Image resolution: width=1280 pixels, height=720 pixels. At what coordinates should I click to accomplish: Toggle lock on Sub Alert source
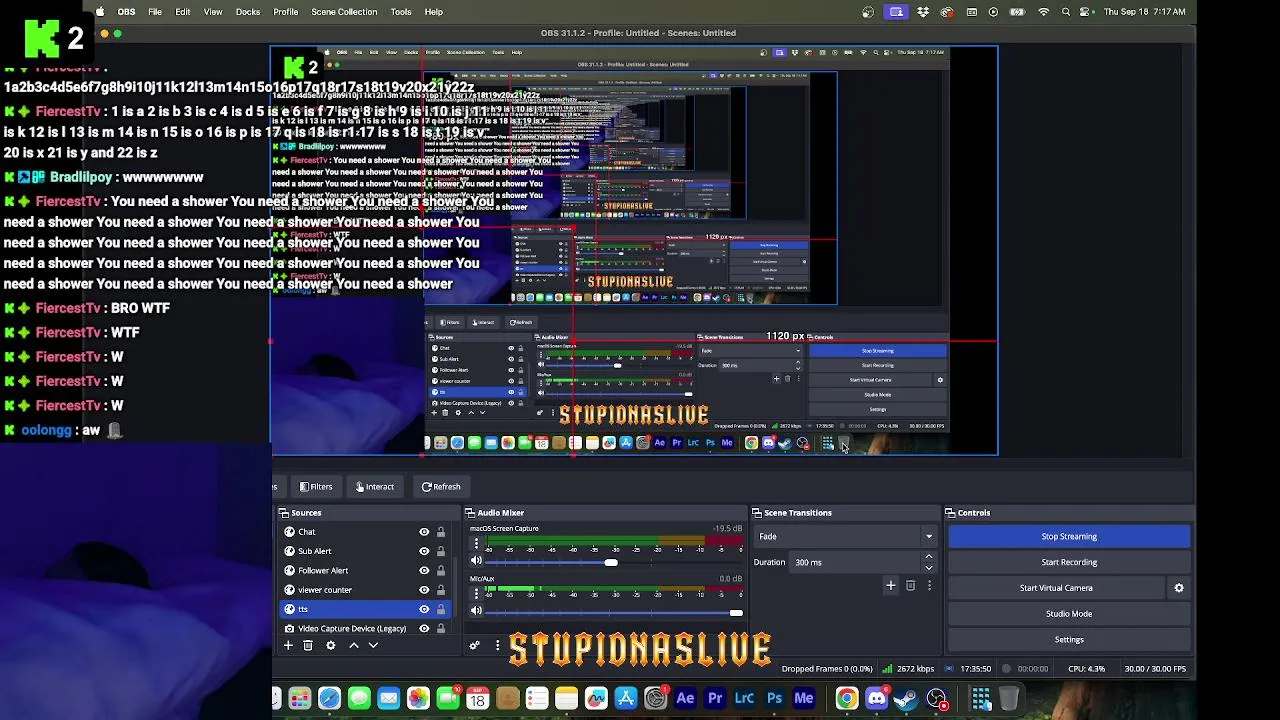click(440, 551)
